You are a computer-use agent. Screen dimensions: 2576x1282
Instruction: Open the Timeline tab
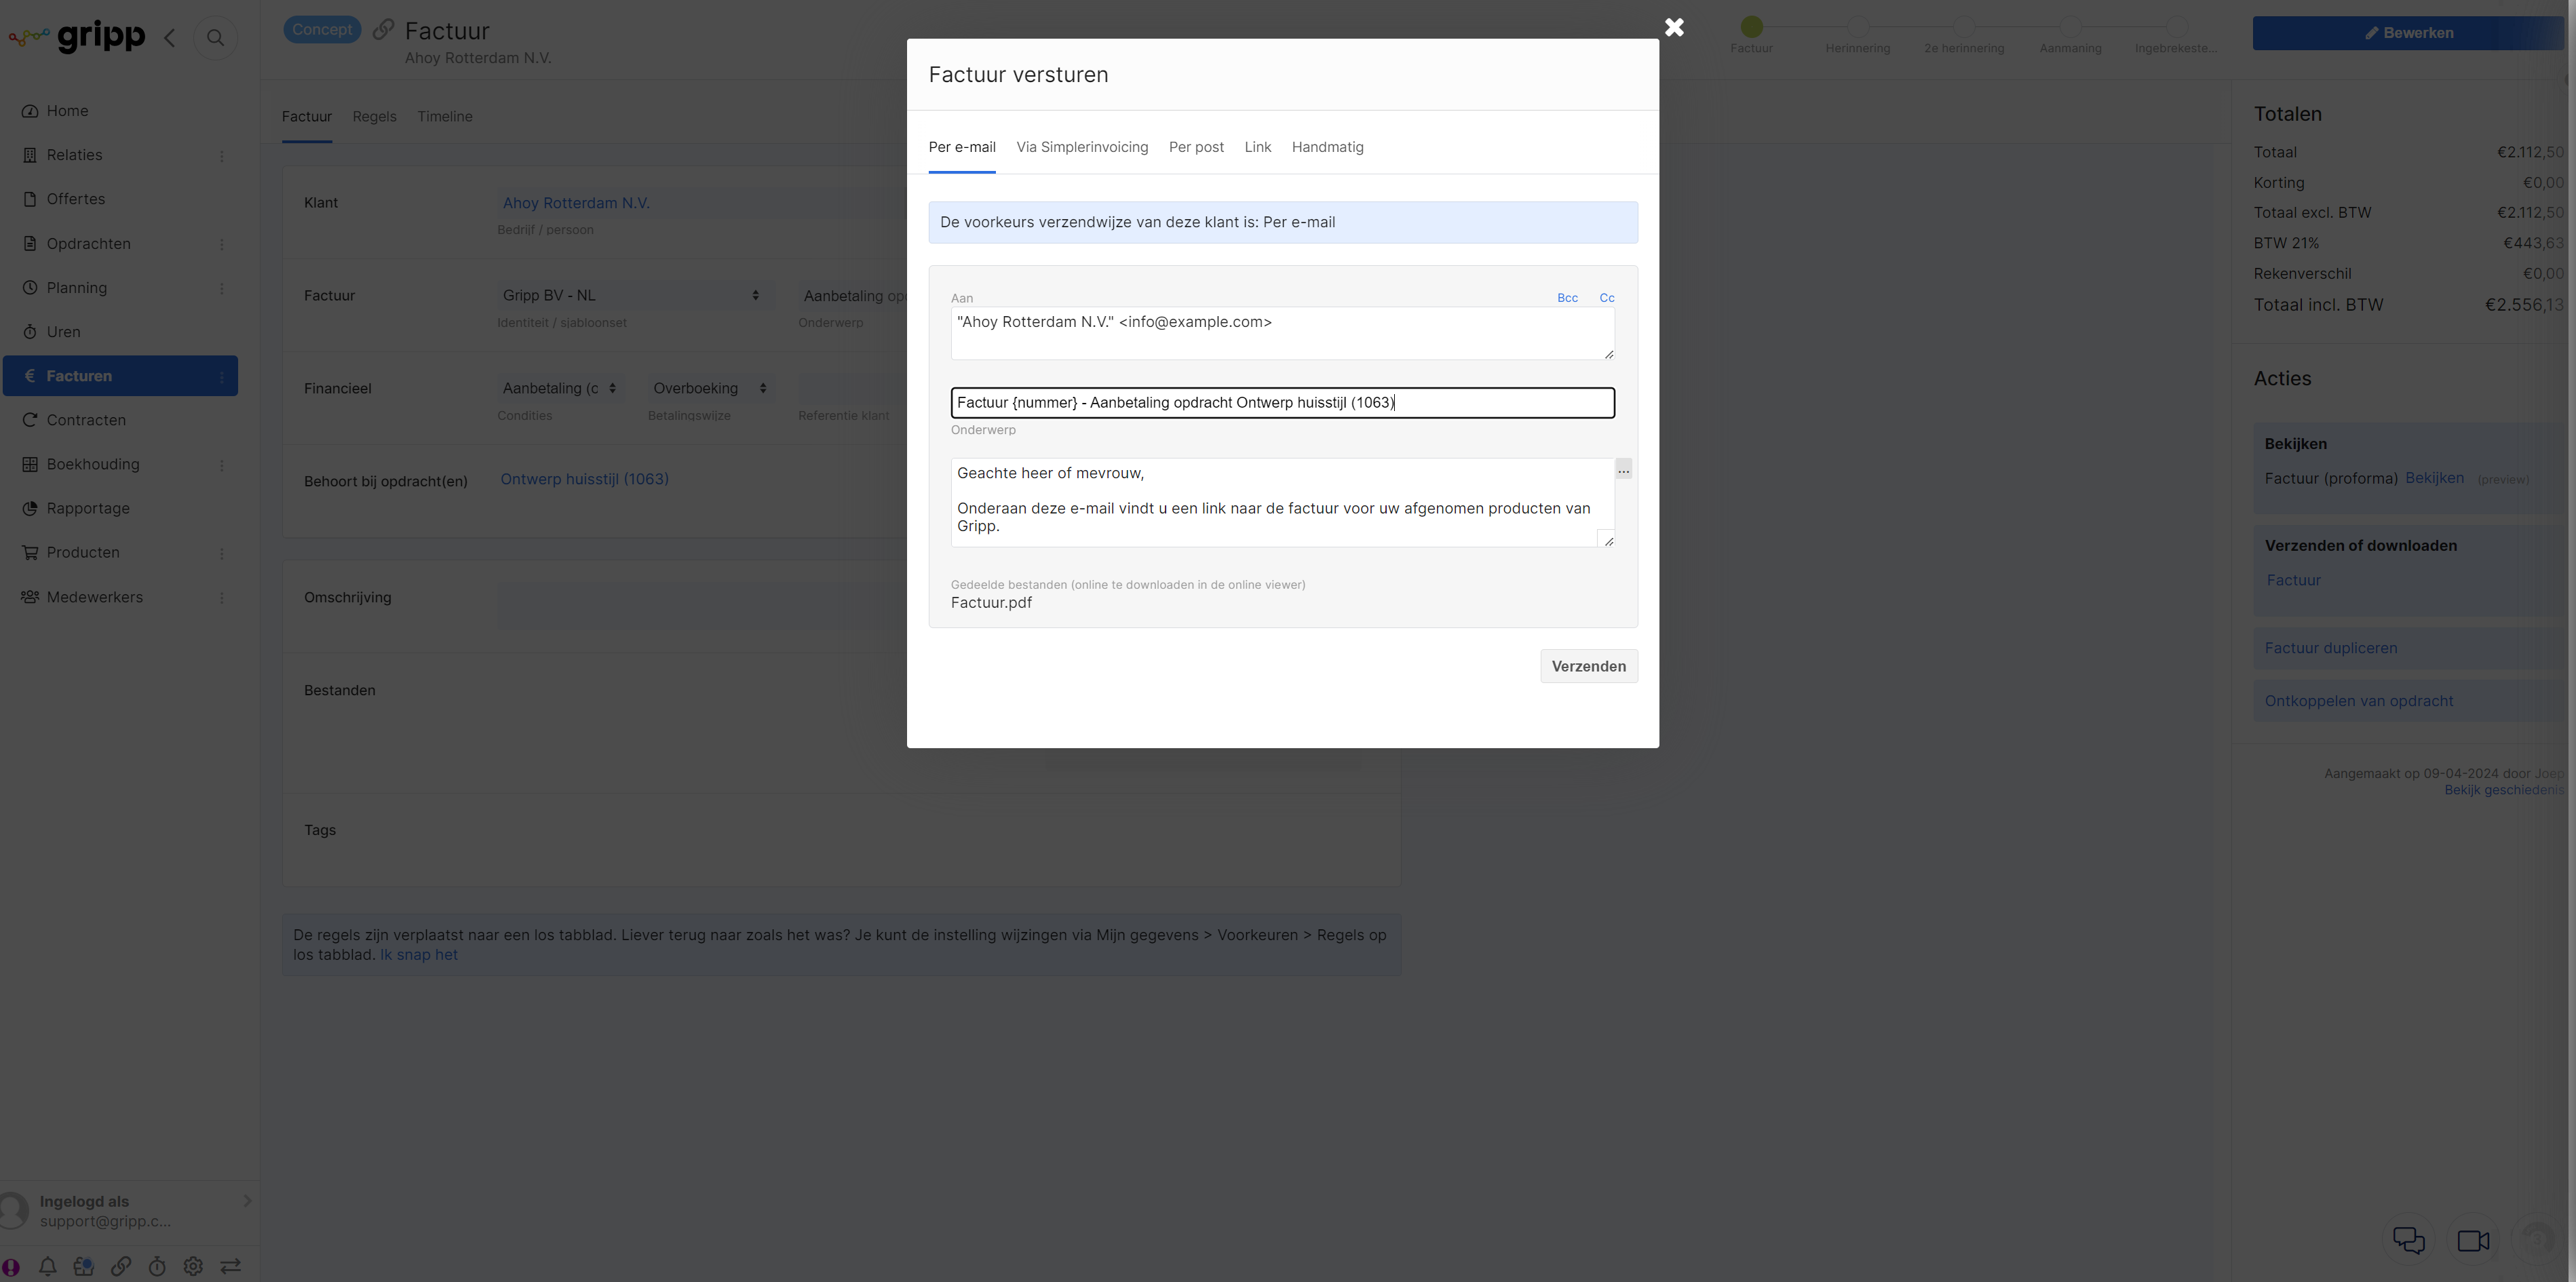coord(445,117)
